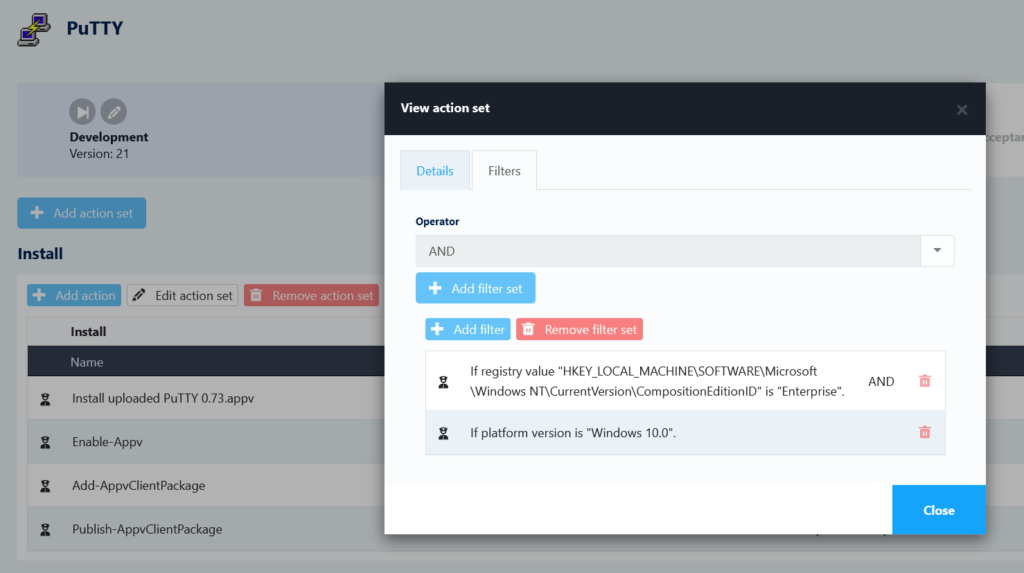Open the AND operator combo box
1024x573 pixels.
pyautogui.click(x=668, y=251)
